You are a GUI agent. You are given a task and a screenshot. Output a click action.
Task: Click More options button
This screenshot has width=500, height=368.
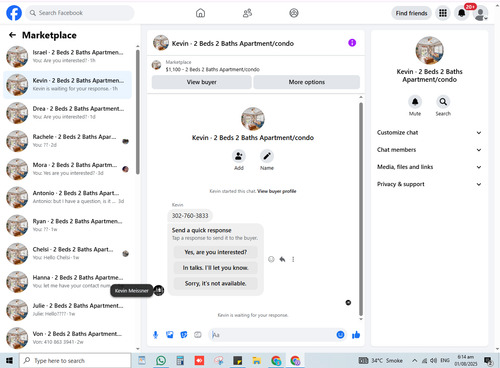point(307,82)
